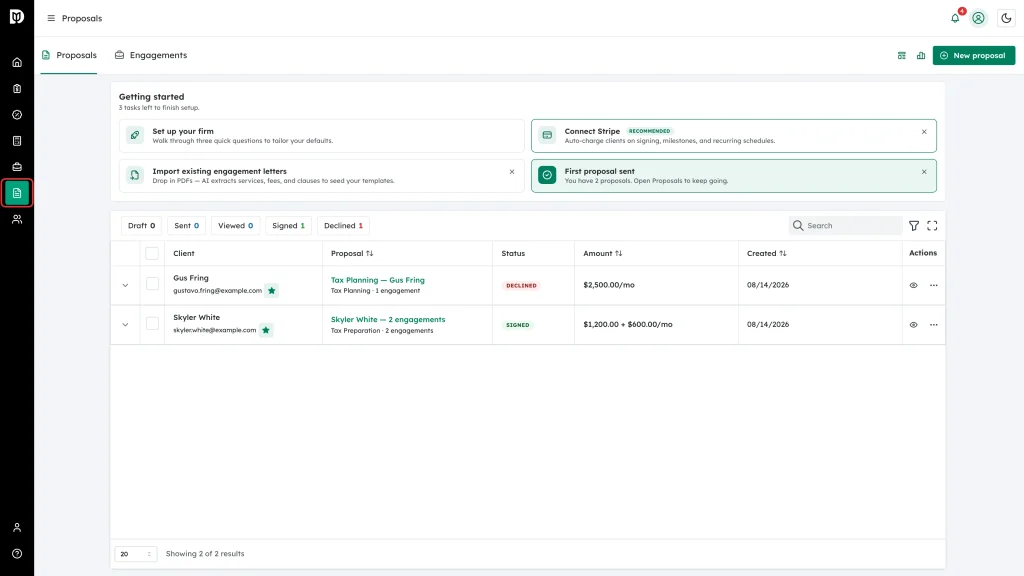Click the $1,200.00 + $600.00/mo amount
The width and height of the screenshot is (1024, 576).
[x=628, y=325]
